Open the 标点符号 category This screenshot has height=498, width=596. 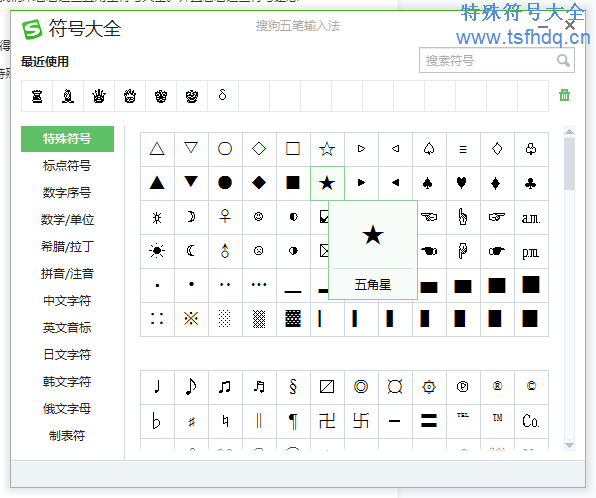(x=67, y=166)
